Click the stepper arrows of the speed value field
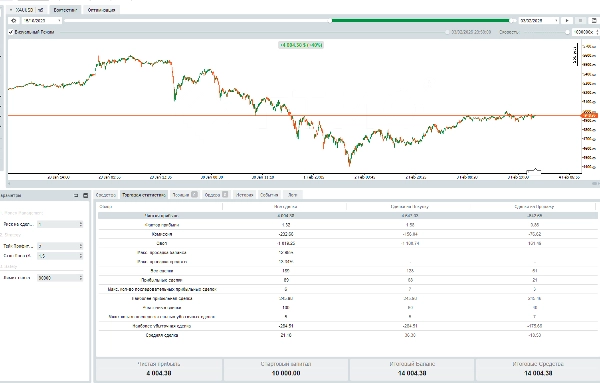Screen dimensions: 600x383 598,33
